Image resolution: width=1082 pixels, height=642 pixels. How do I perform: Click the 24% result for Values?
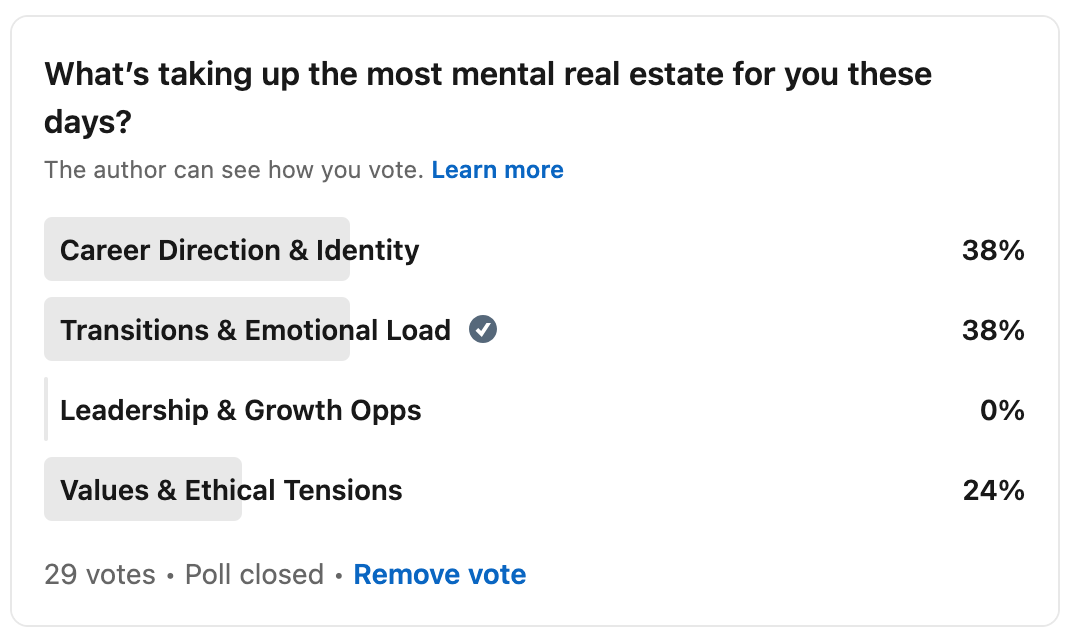tap(993, 490)
